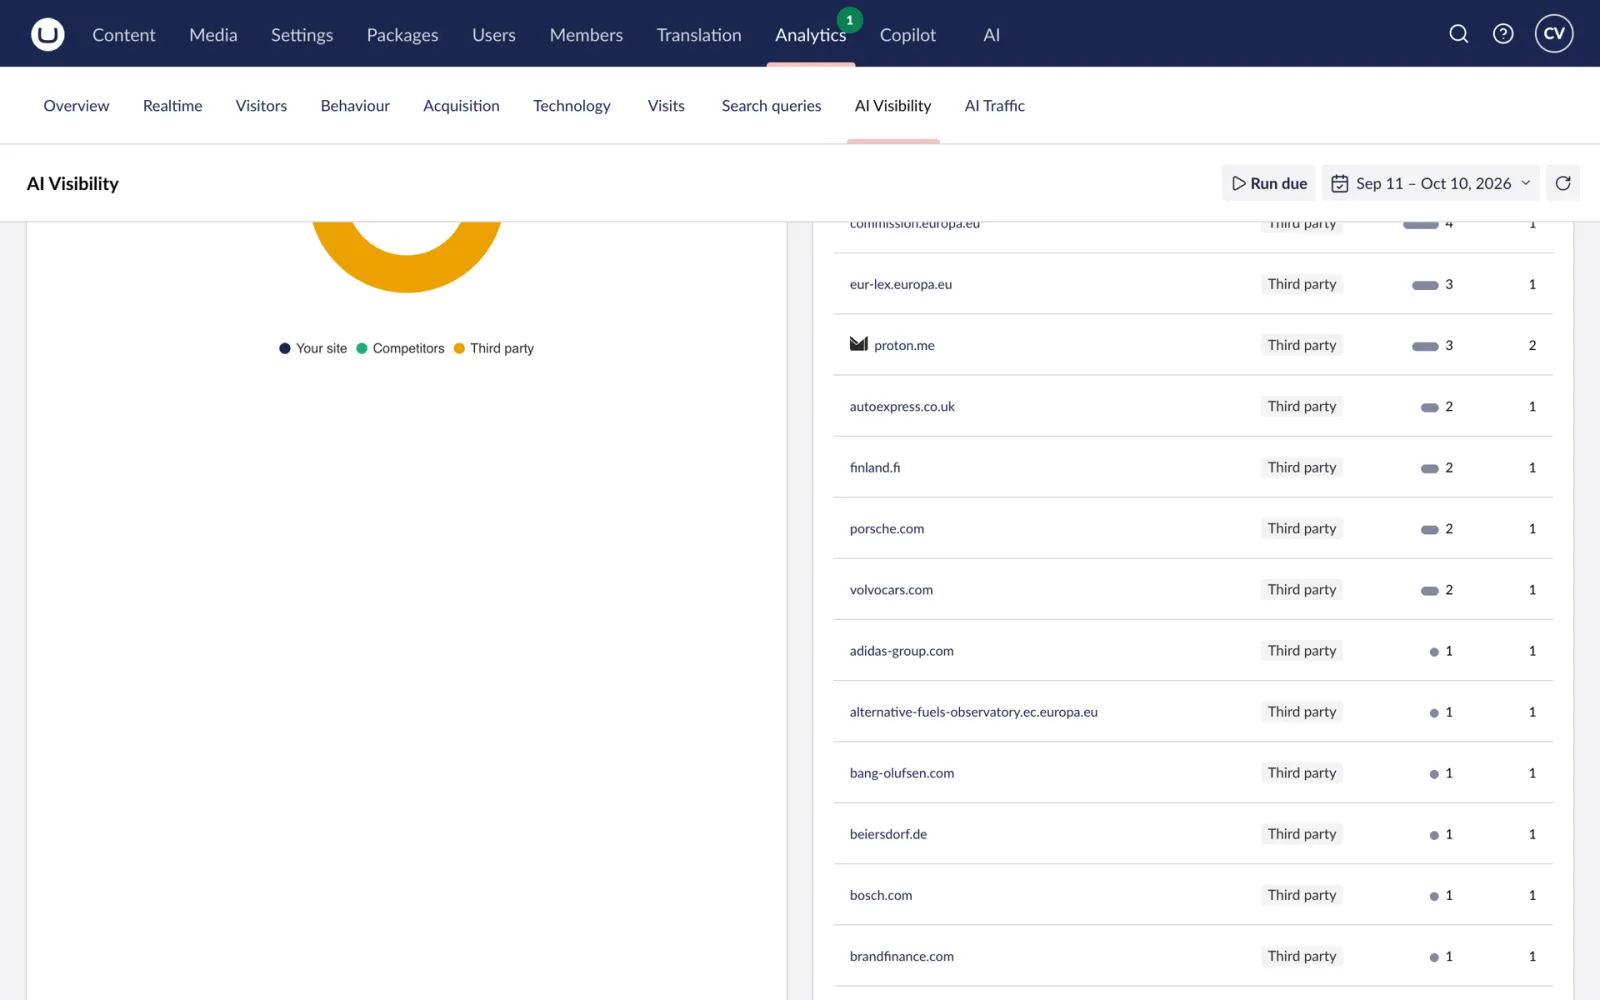Select the autoexpress.co.uk row
1600x1000 pixels.
pyautogui.click(x=1192, y=406)
